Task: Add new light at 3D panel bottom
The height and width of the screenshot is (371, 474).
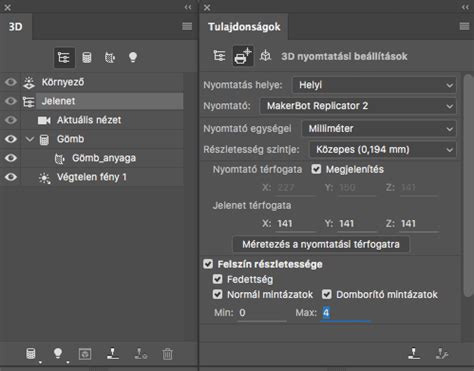Action: (58, 353)
